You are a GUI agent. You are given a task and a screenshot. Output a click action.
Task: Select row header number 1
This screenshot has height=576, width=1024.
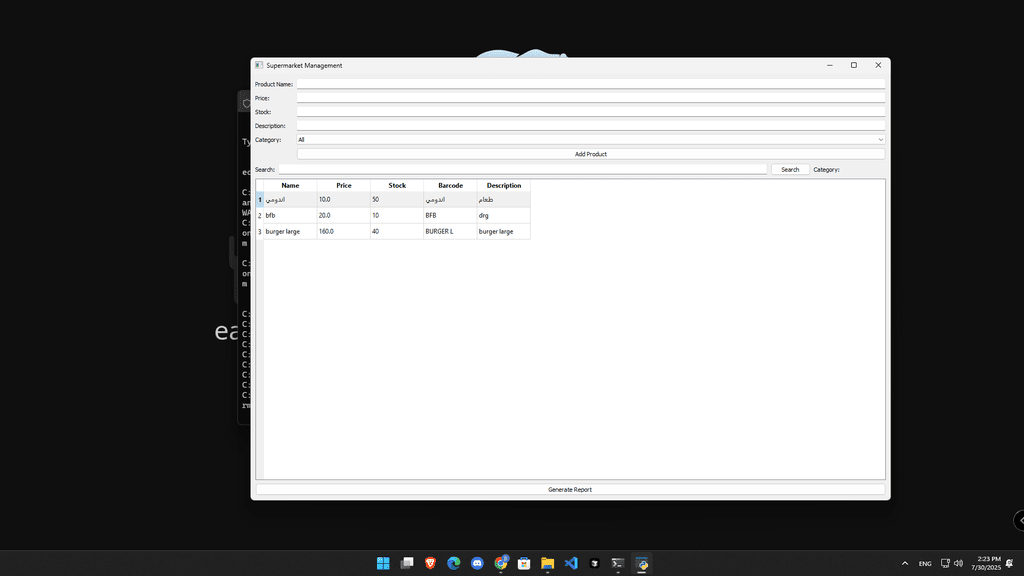click(x=260, y=200)
